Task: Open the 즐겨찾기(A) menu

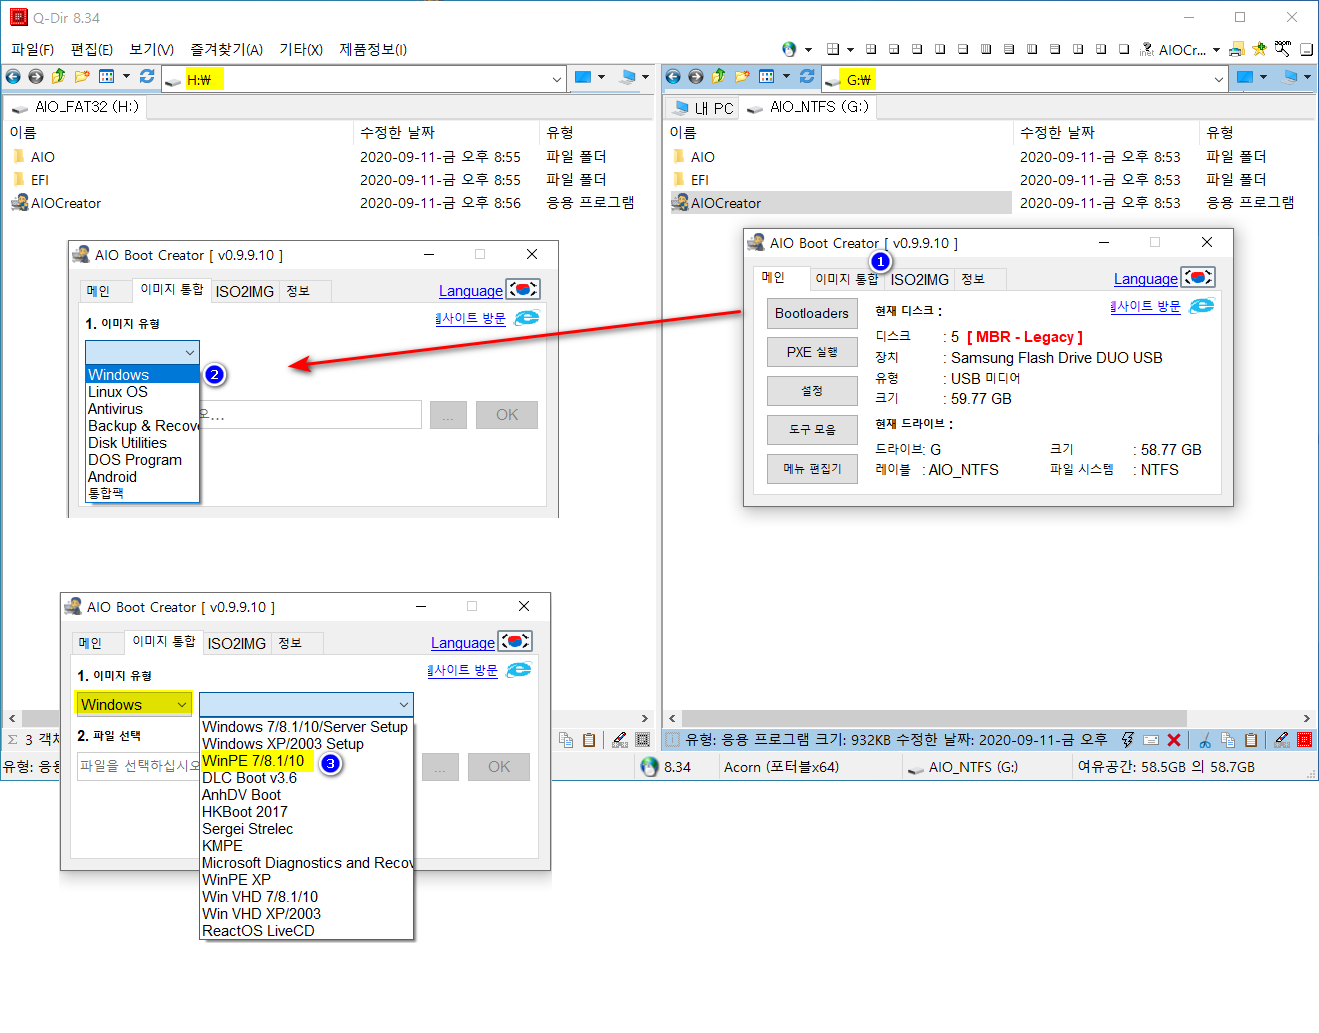Action: coord(227,49)
